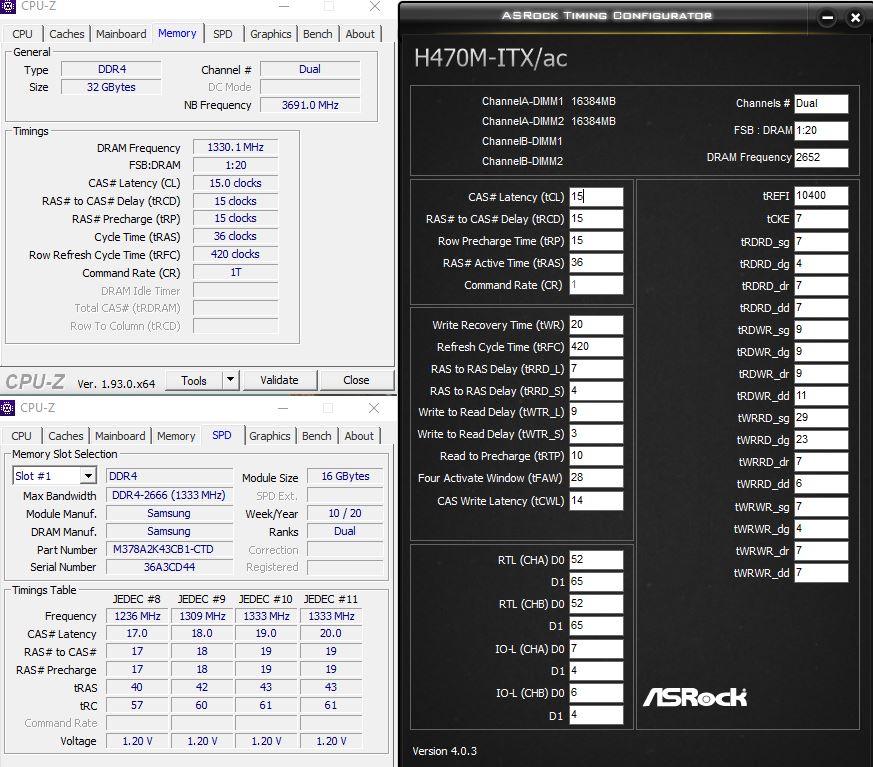
Task: Click the Size value 32 GBytes
Action: [111, 87]
